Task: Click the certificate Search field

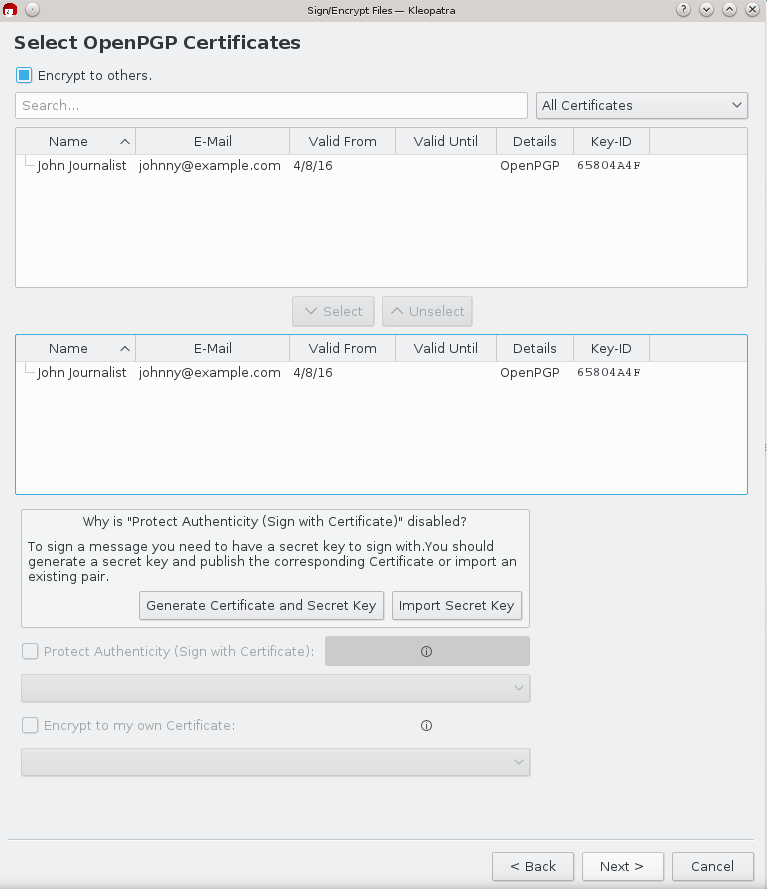Action: (x=271, y=105)
